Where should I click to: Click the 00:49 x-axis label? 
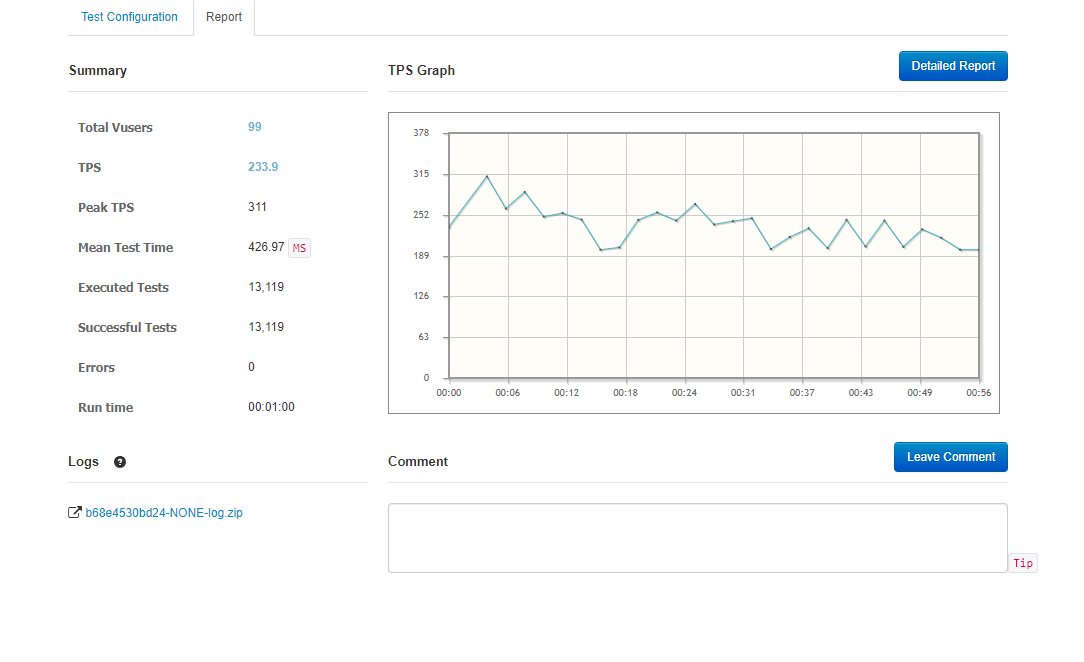tap(919, 393)
